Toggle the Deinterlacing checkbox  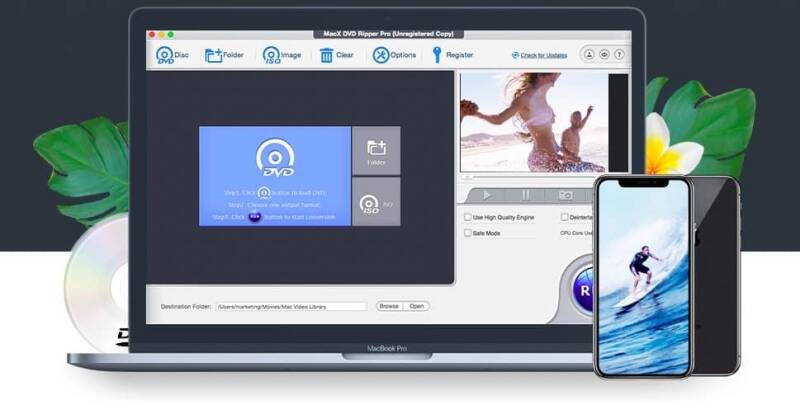(564, 217)
